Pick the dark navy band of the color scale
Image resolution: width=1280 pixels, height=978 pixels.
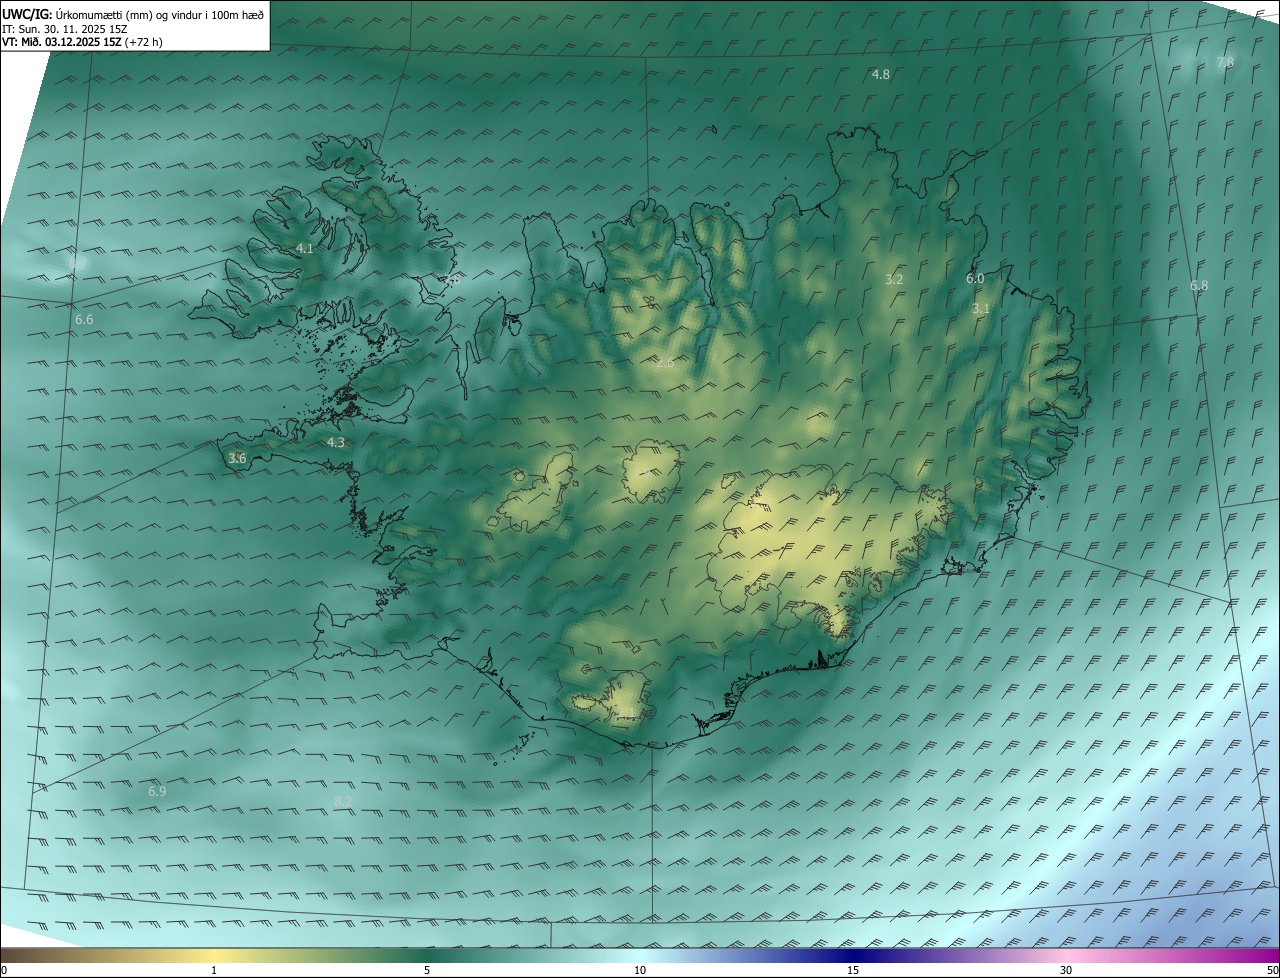[x=853, y=955]
